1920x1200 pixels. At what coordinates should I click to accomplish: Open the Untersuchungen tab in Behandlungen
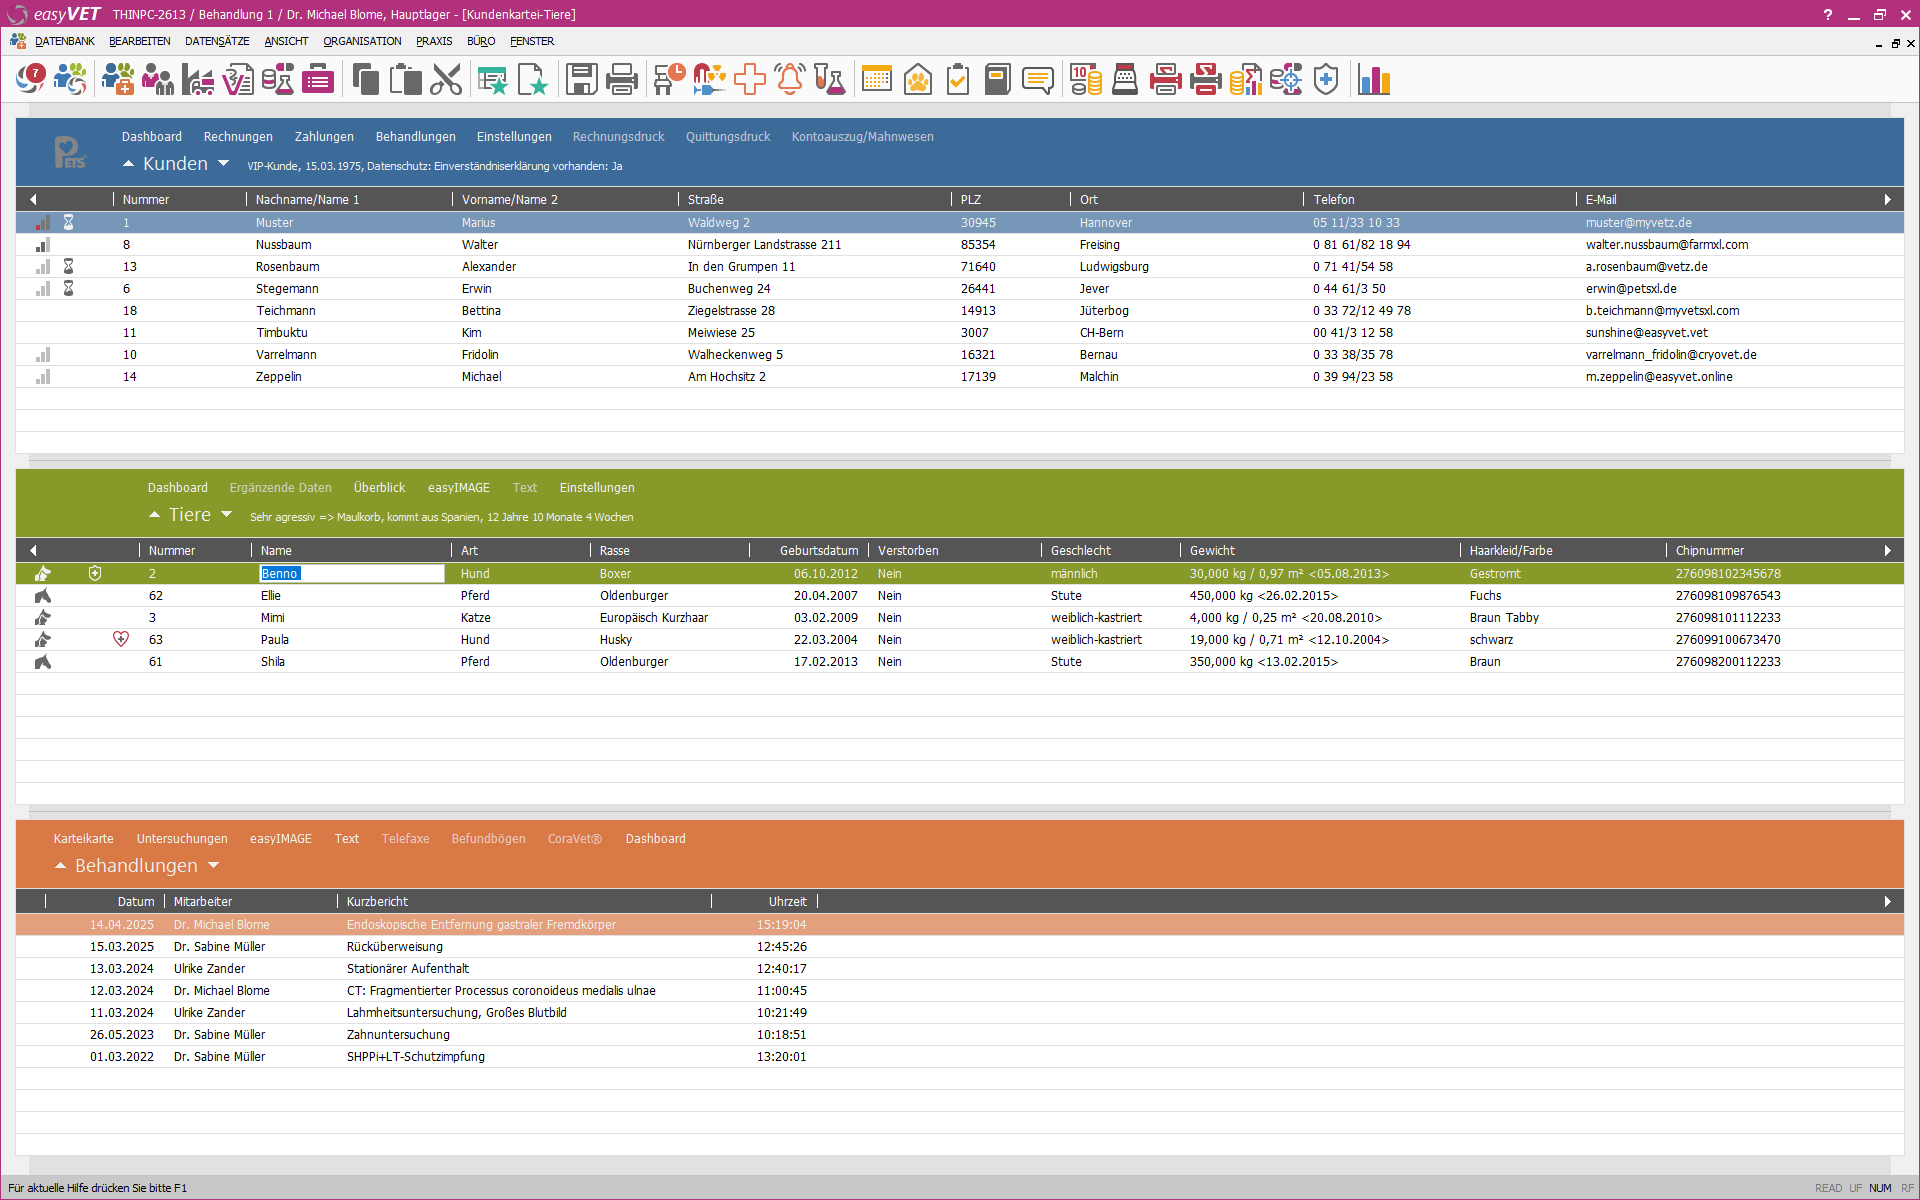click(x=182, y=839)
